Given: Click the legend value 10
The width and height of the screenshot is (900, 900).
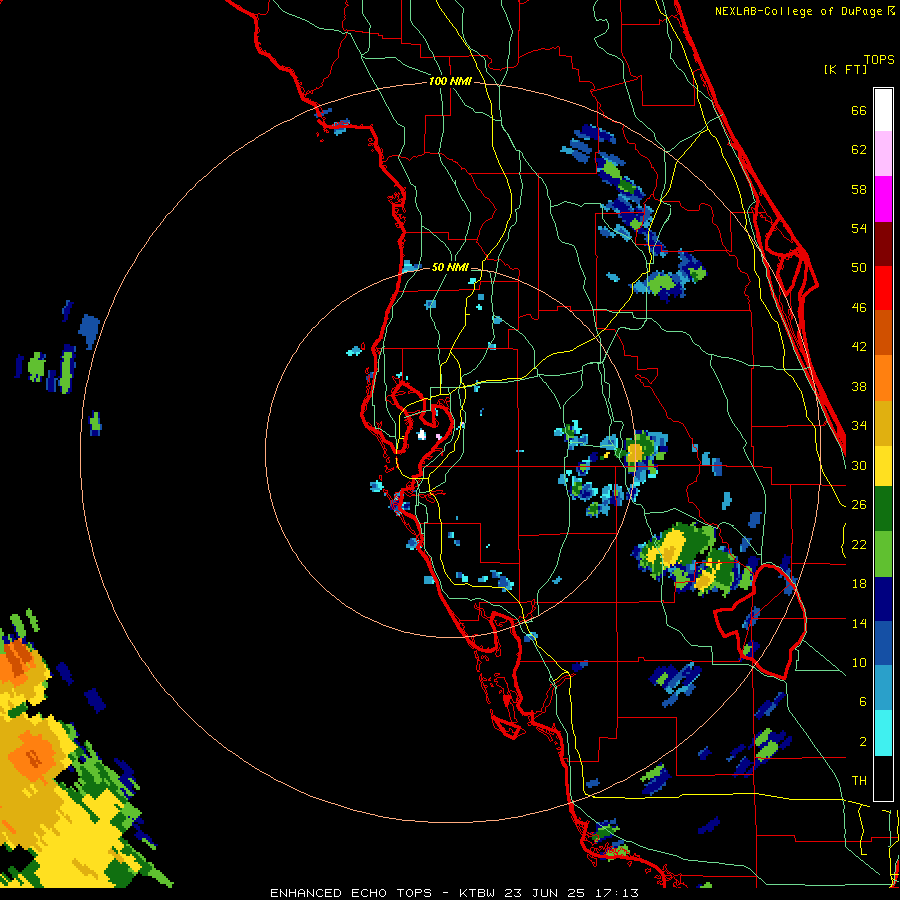Looking at the screenshot, I should (859, 662).
